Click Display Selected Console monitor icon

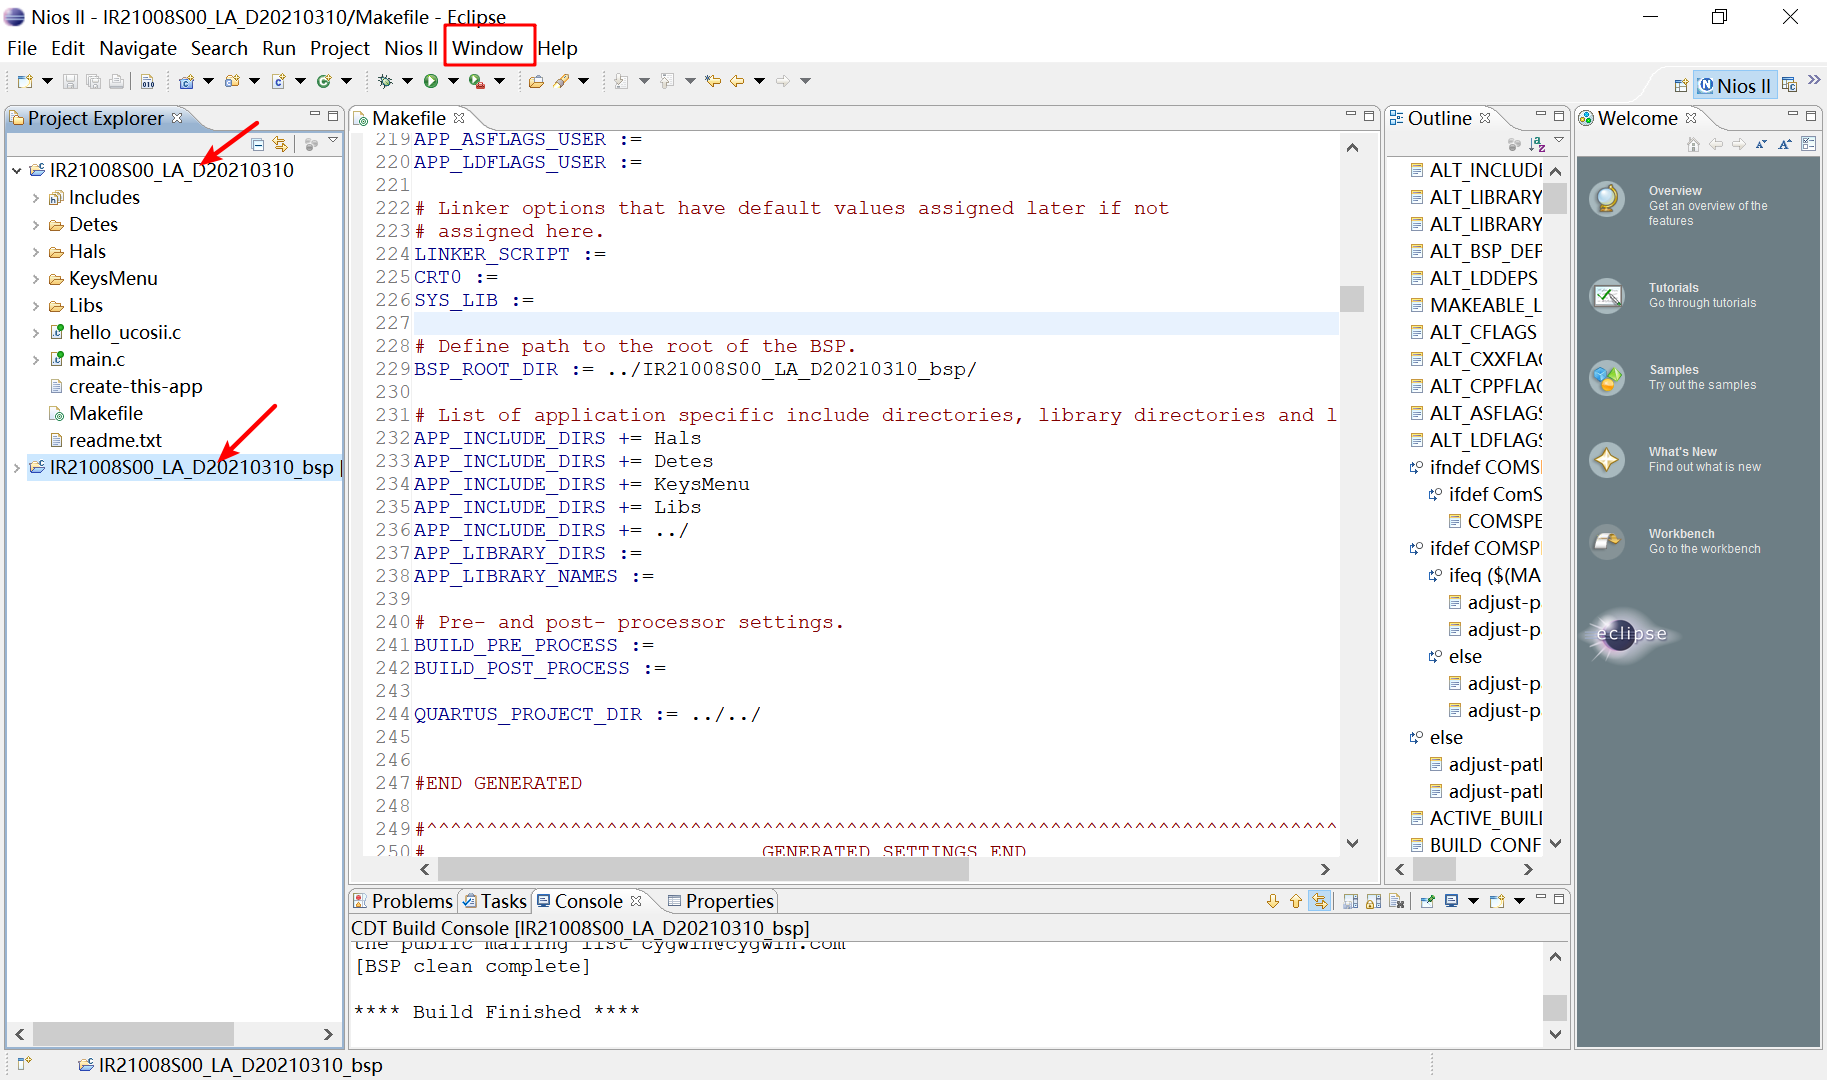click(1451, 901)
